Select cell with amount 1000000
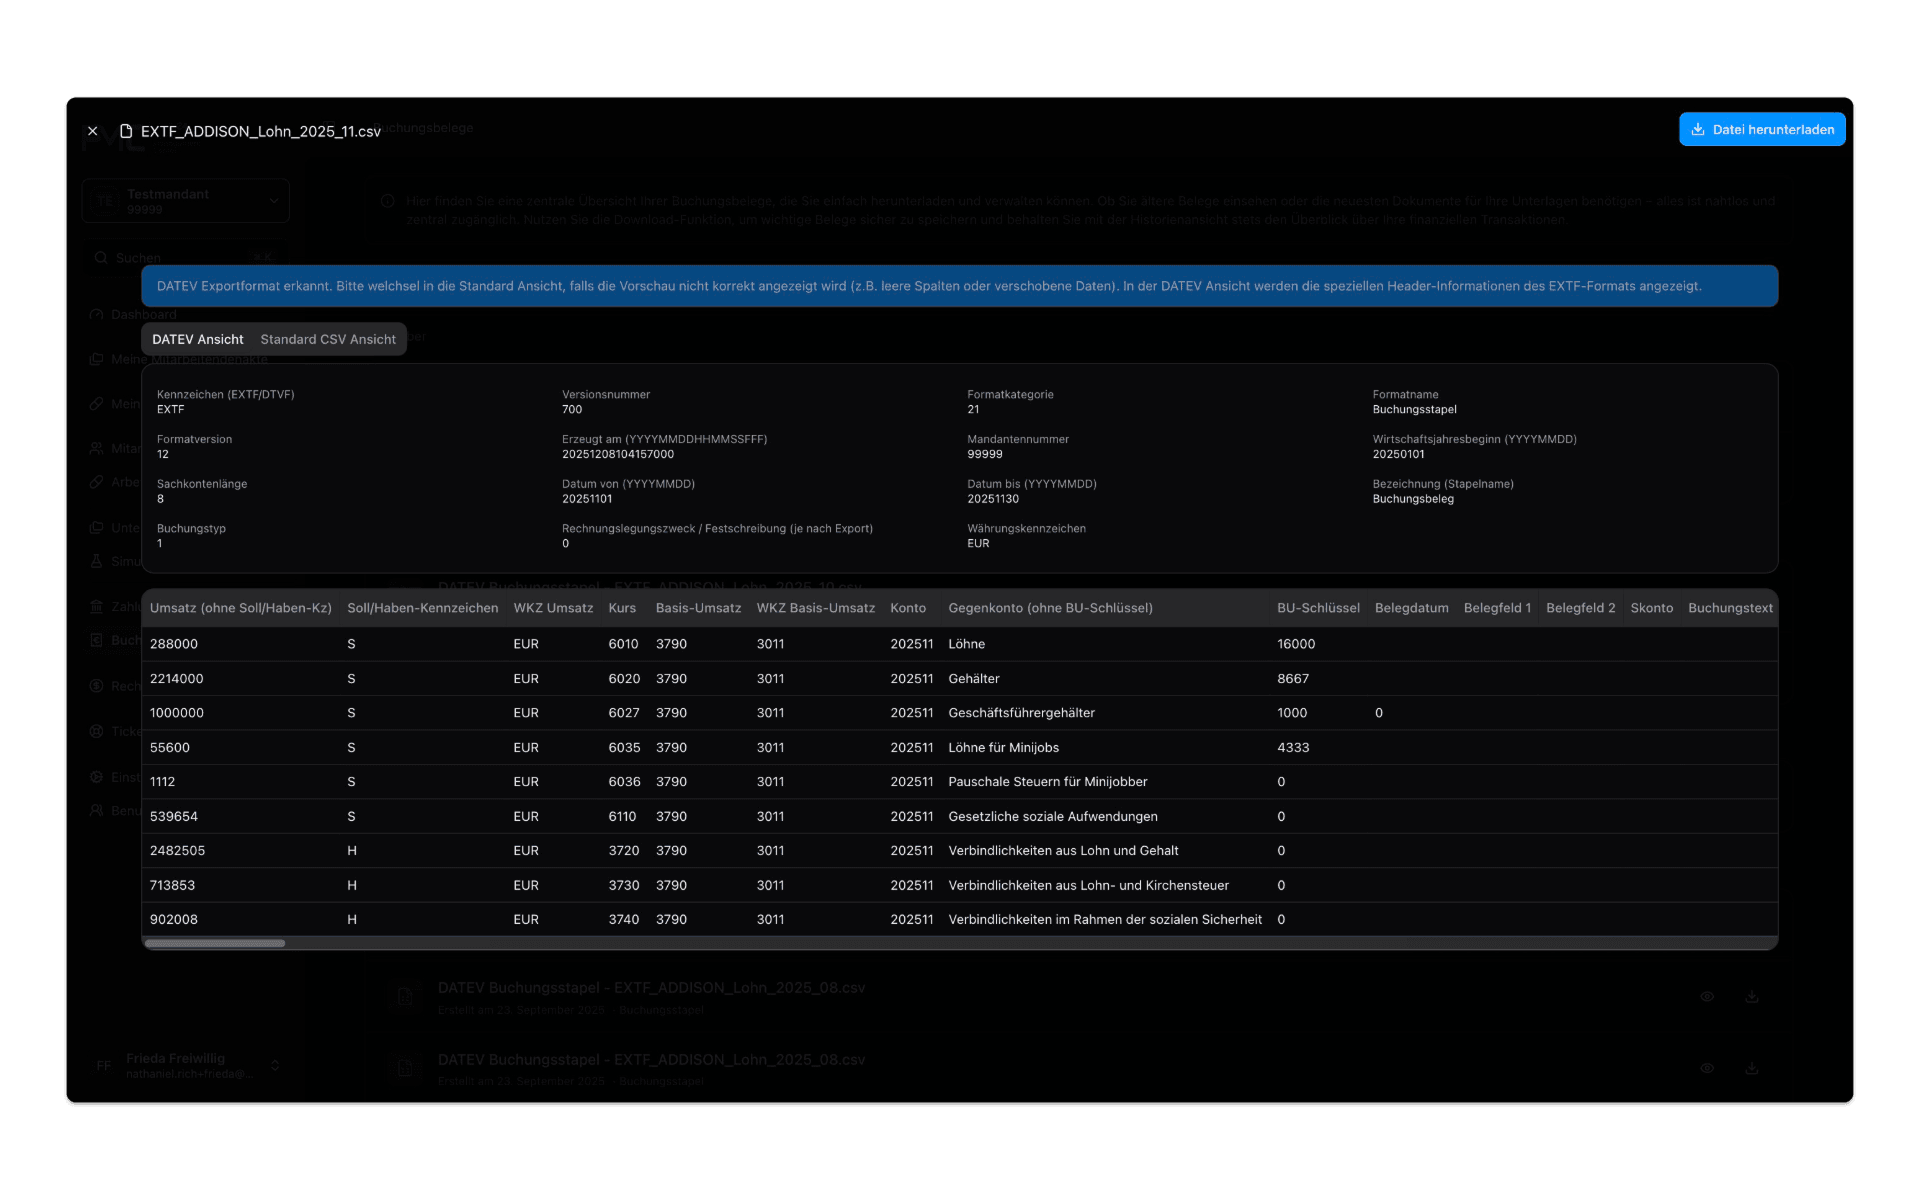The width and height of the screenshot is (1920, 1200). coord(241,713)
